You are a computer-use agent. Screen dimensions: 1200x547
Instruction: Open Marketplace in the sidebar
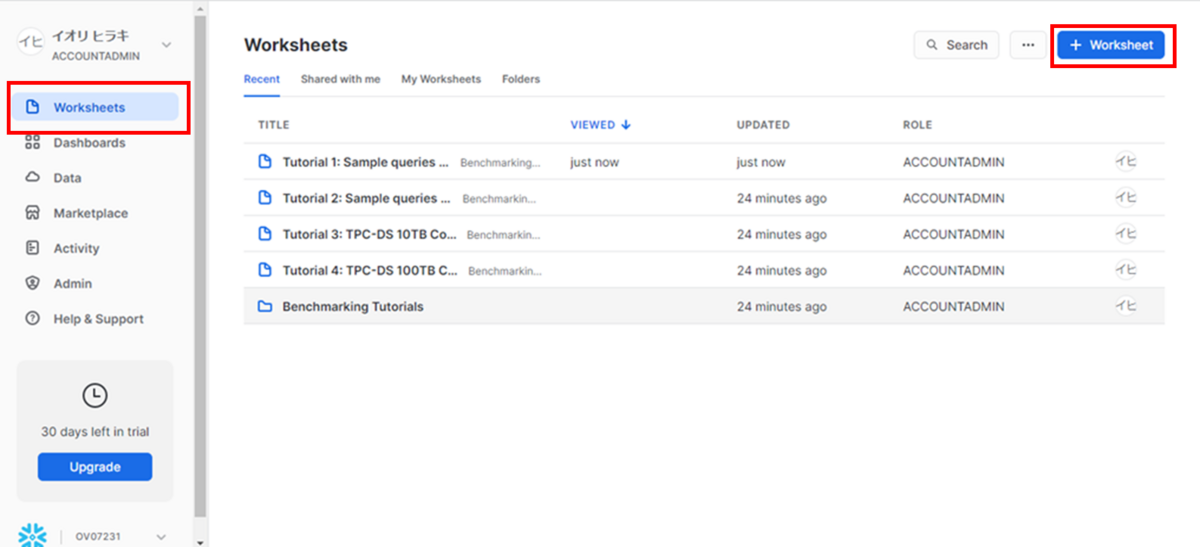pos(90,213)
